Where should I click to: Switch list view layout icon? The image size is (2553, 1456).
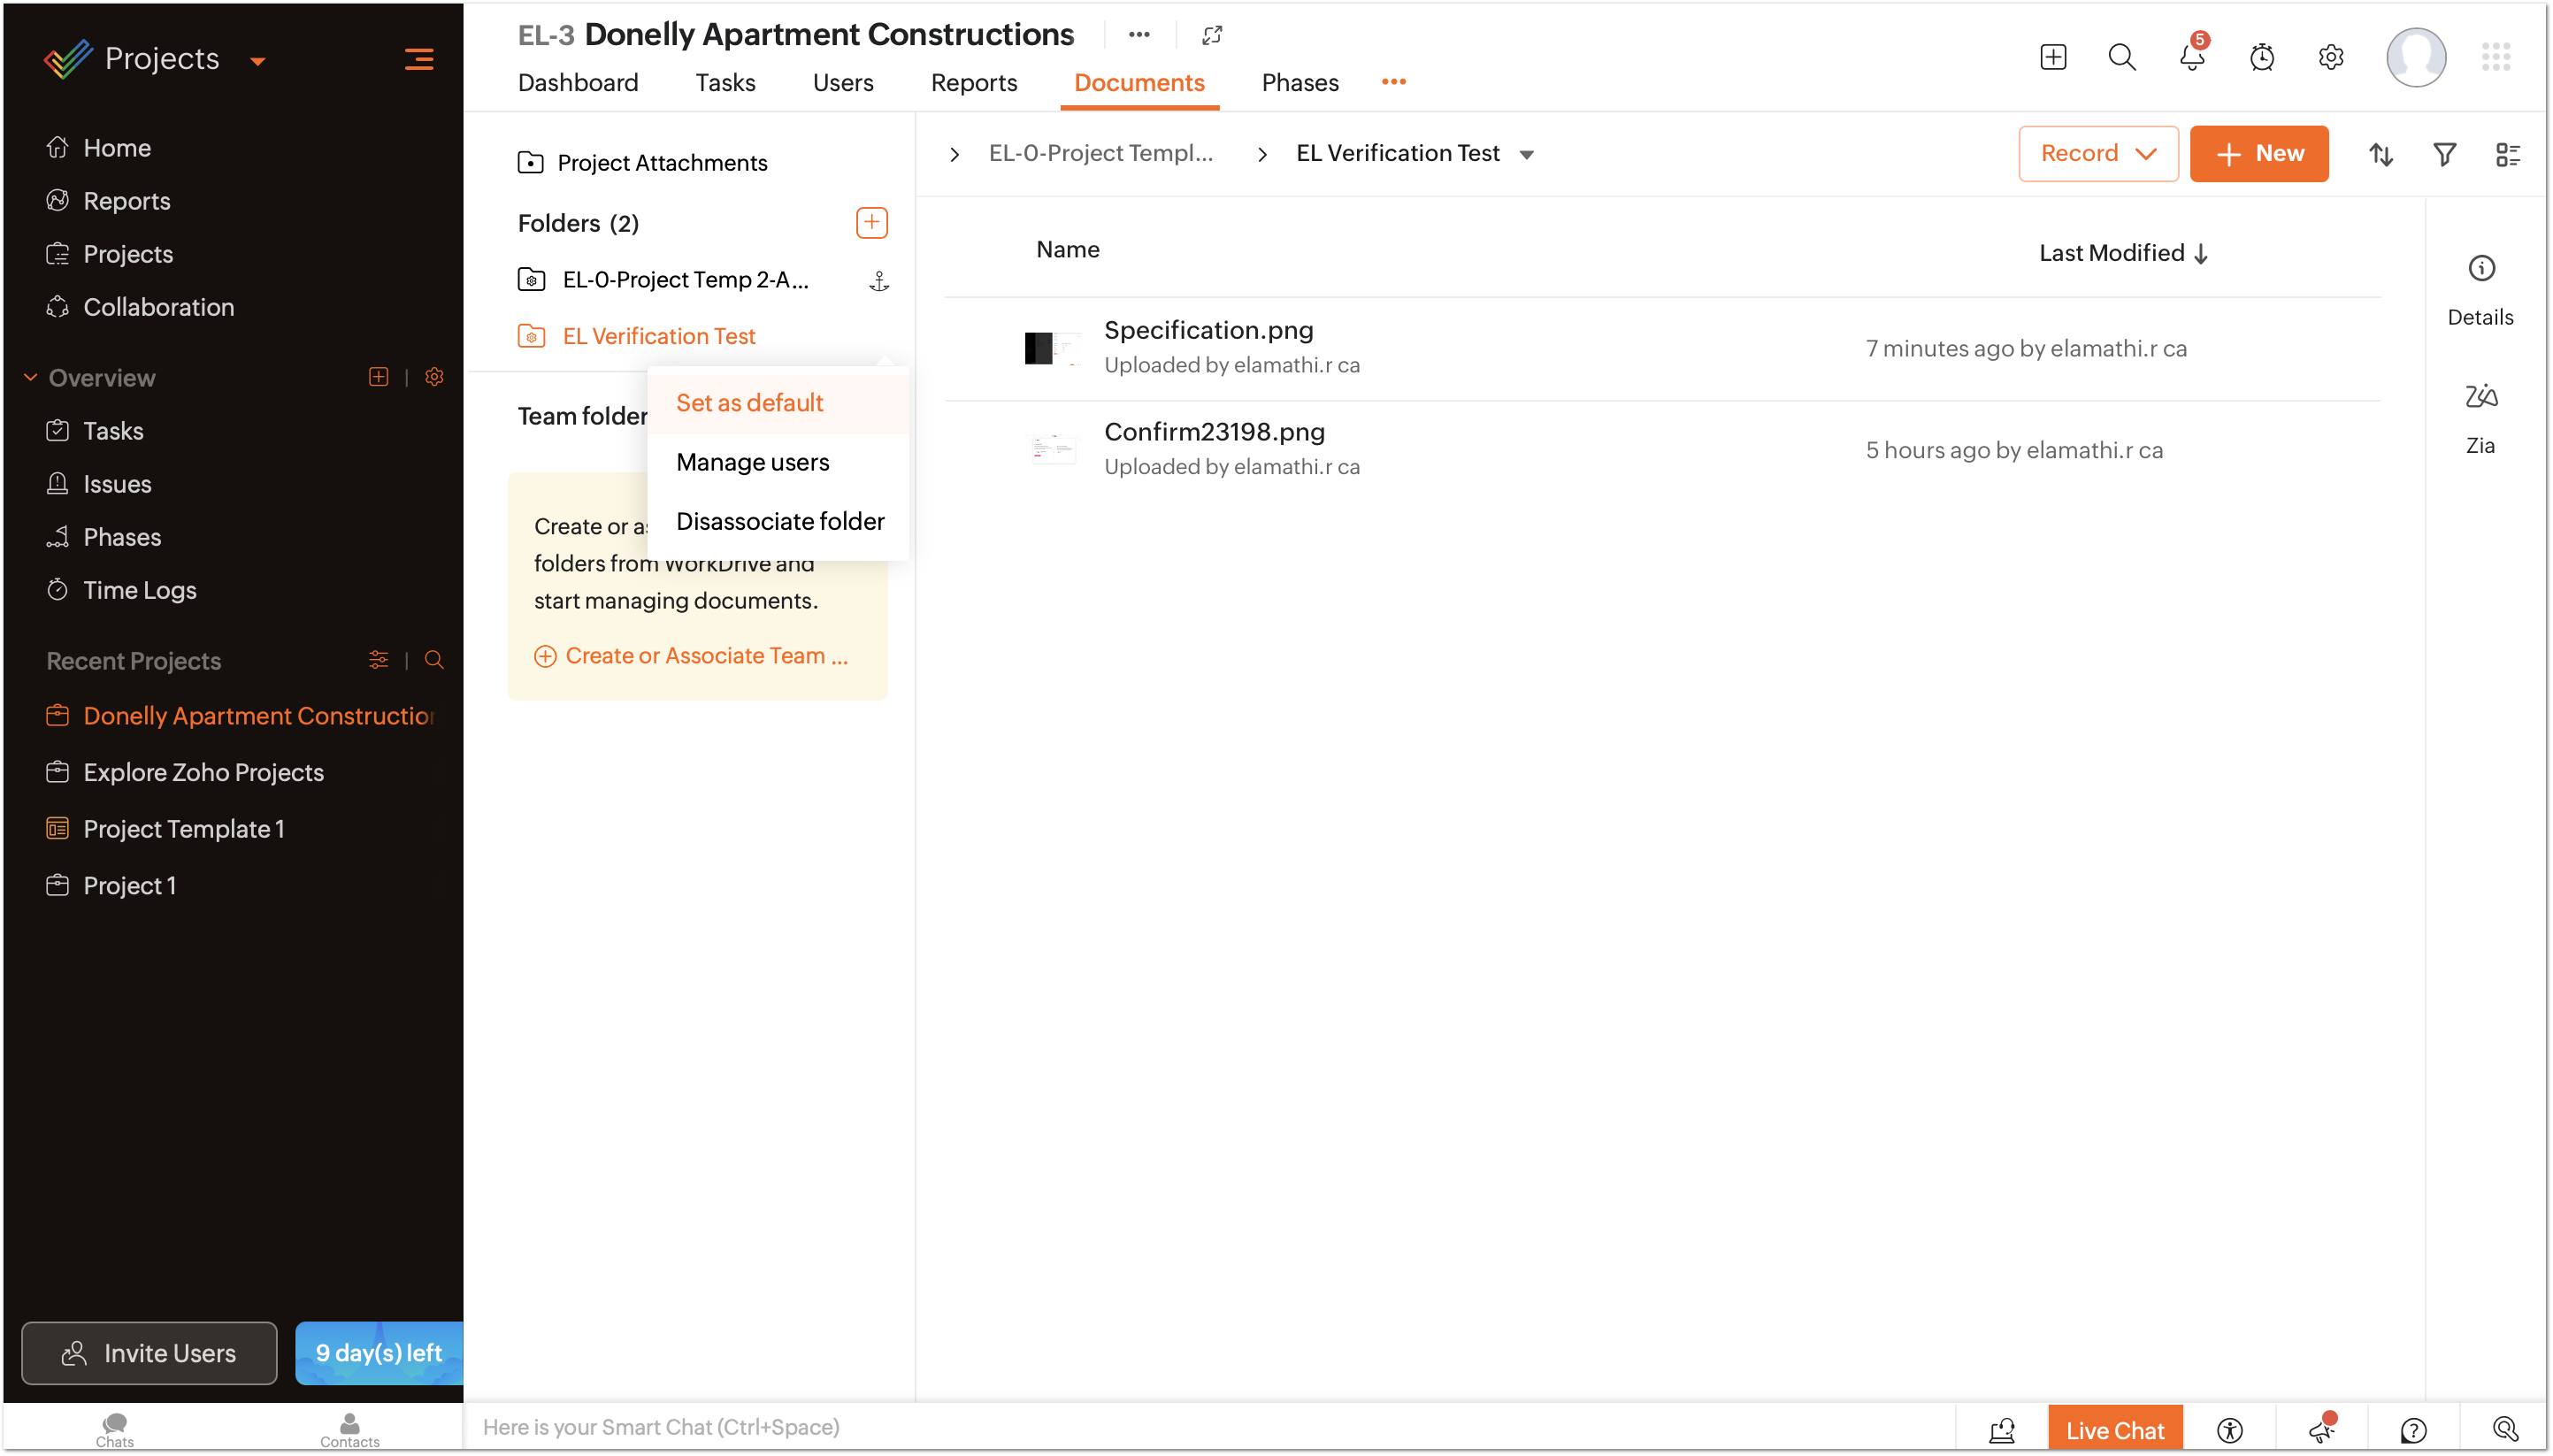point(2507,154)
